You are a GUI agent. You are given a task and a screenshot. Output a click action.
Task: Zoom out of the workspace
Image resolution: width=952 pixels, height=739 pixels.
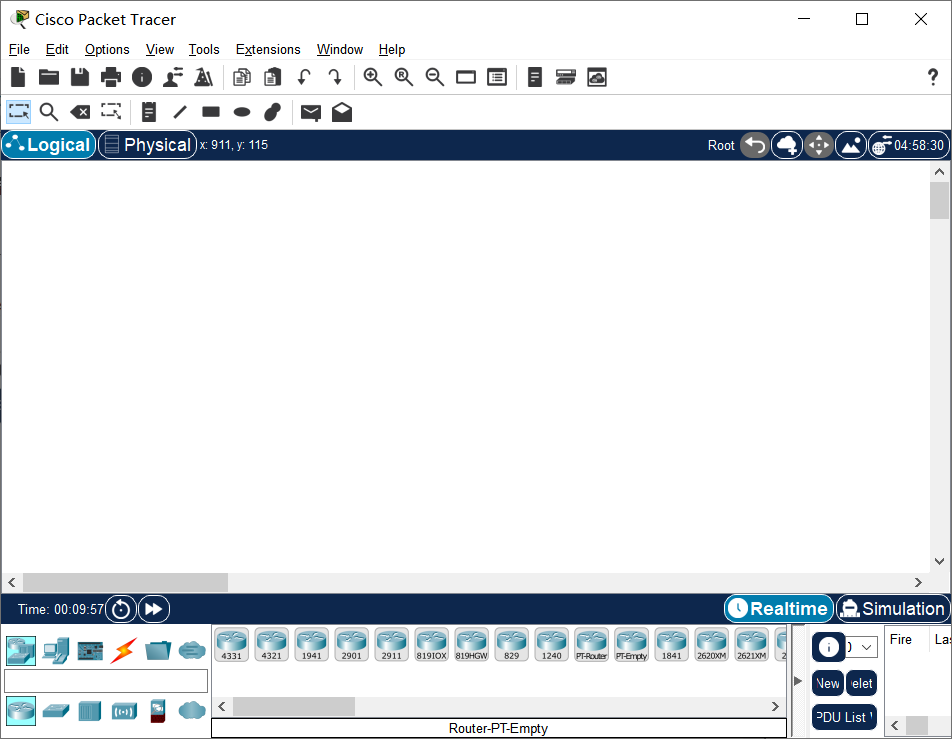tap(435, 77)
